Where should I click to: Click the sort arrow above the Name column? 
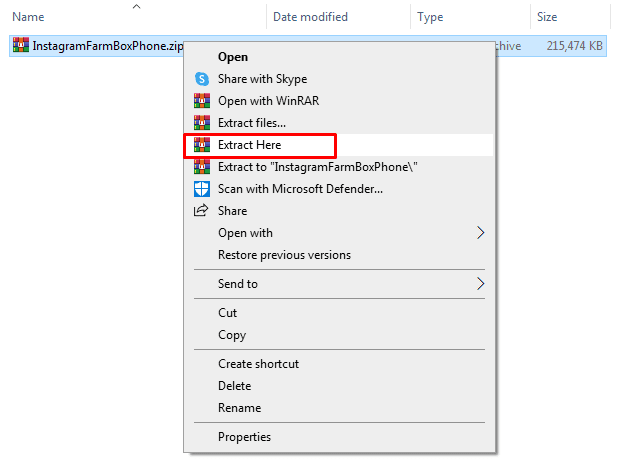tap(136, 7)
